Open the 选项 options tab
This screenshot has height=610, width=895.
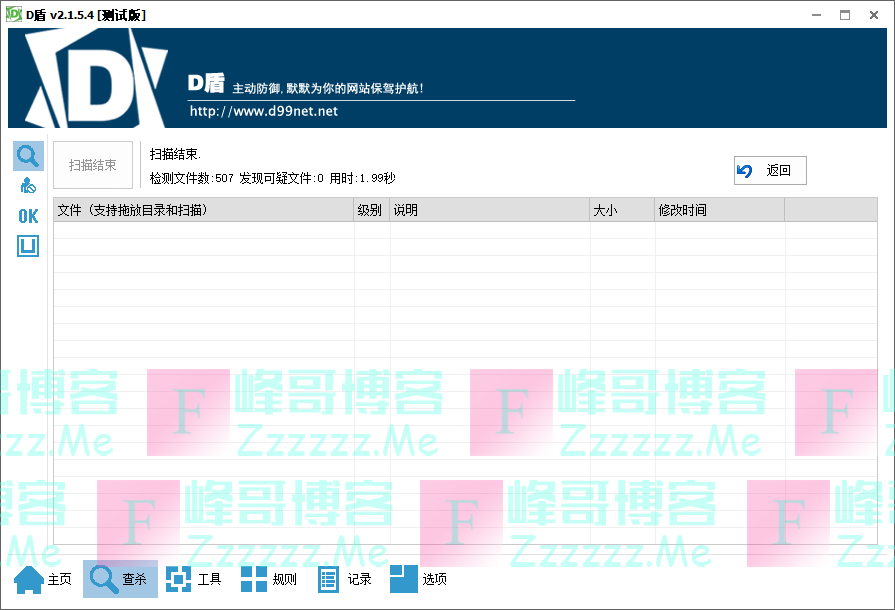click(419, 579)
